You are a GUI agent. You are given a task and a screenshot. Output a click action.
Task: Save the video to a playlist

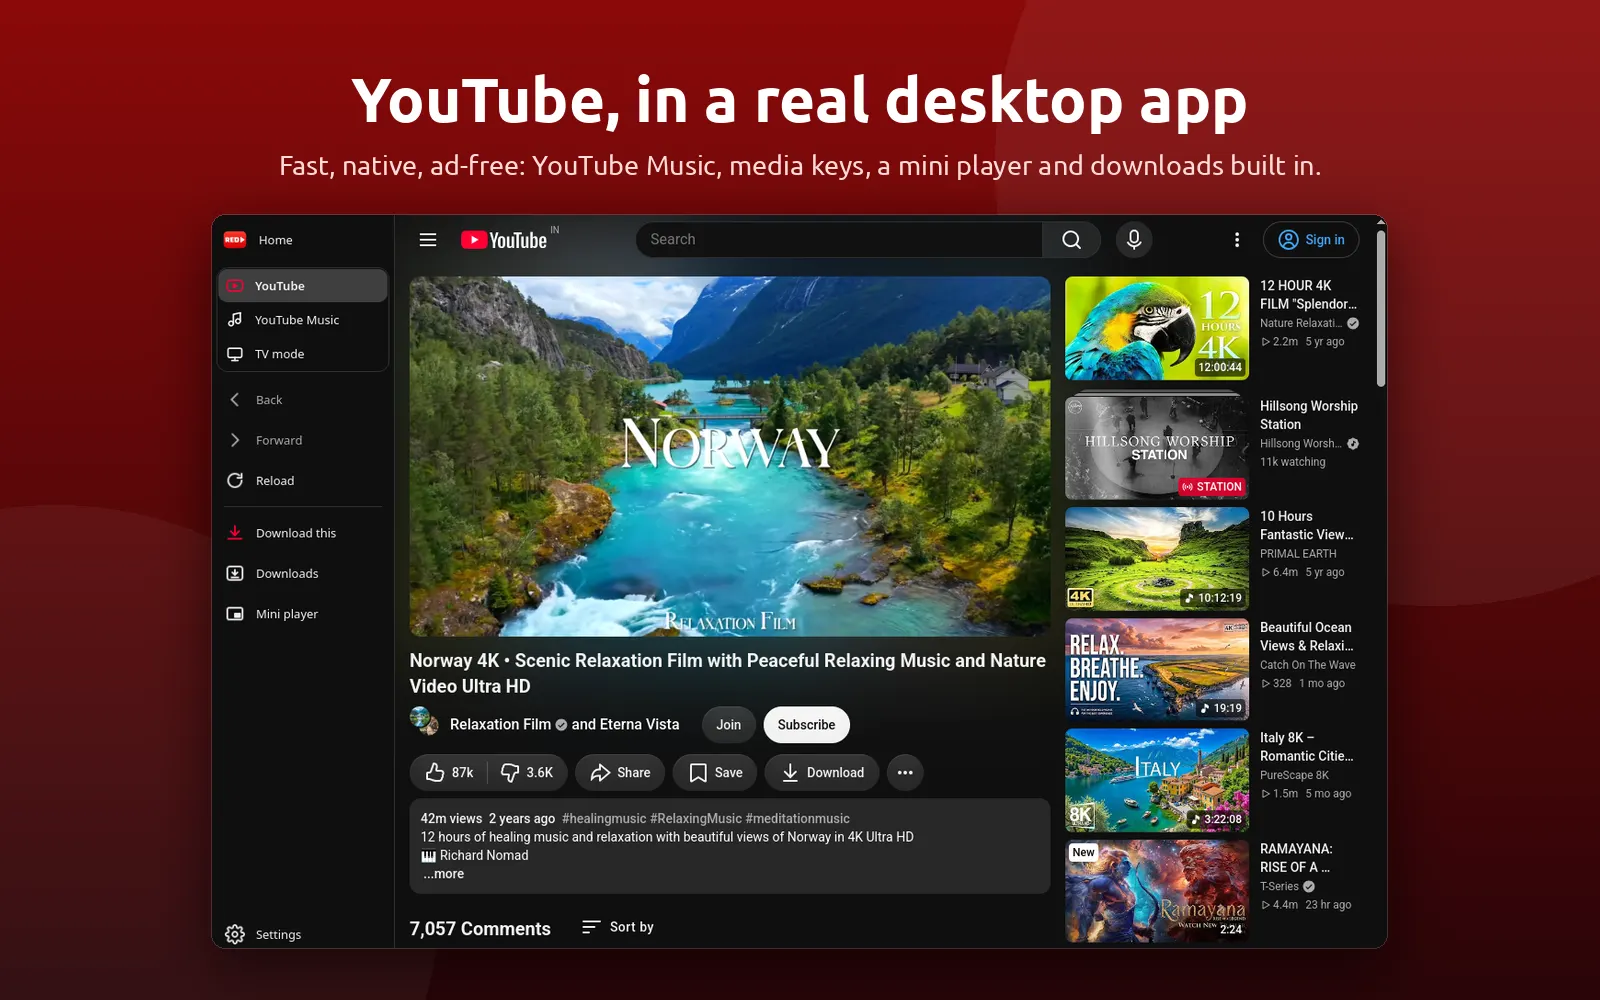pos(716,773)
